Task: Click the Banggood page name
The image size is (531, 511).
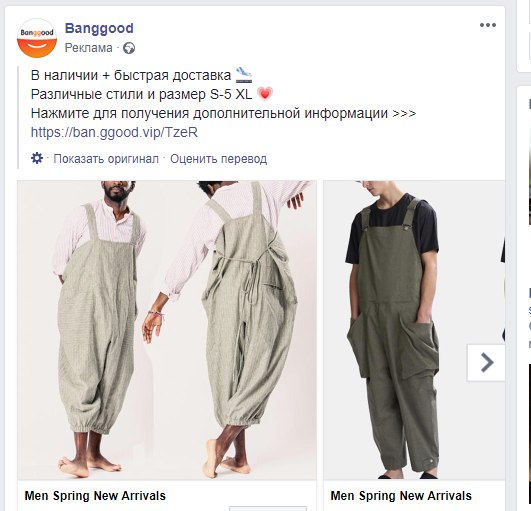Action: click(x=99, y=28)
